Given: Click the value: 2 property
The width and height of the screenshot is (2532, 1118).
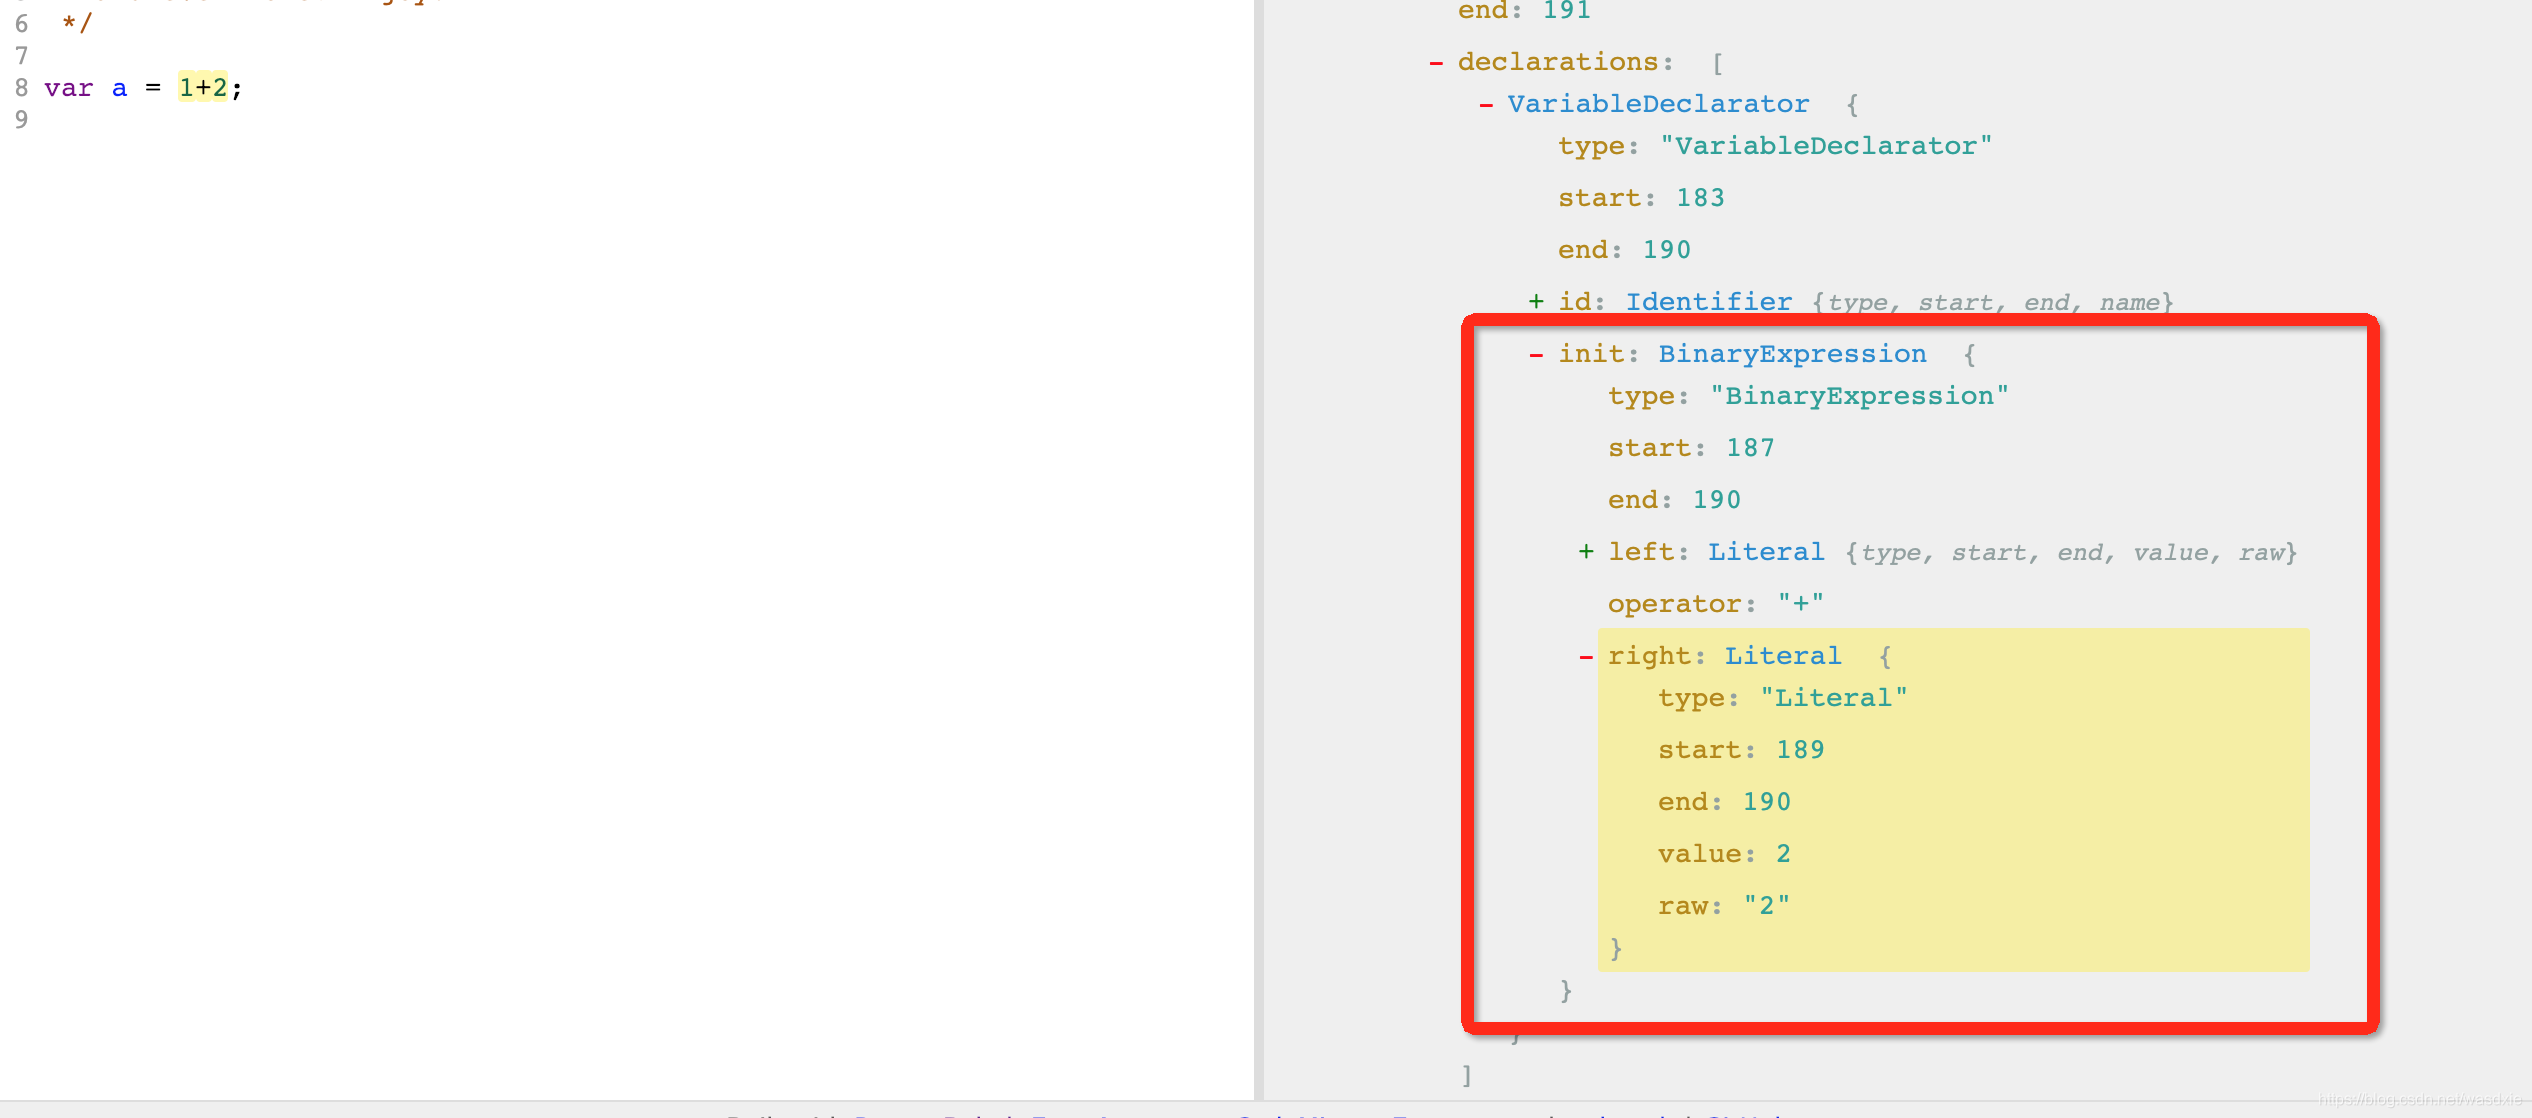Looking at the screenshot, I should coord(1724,854).
